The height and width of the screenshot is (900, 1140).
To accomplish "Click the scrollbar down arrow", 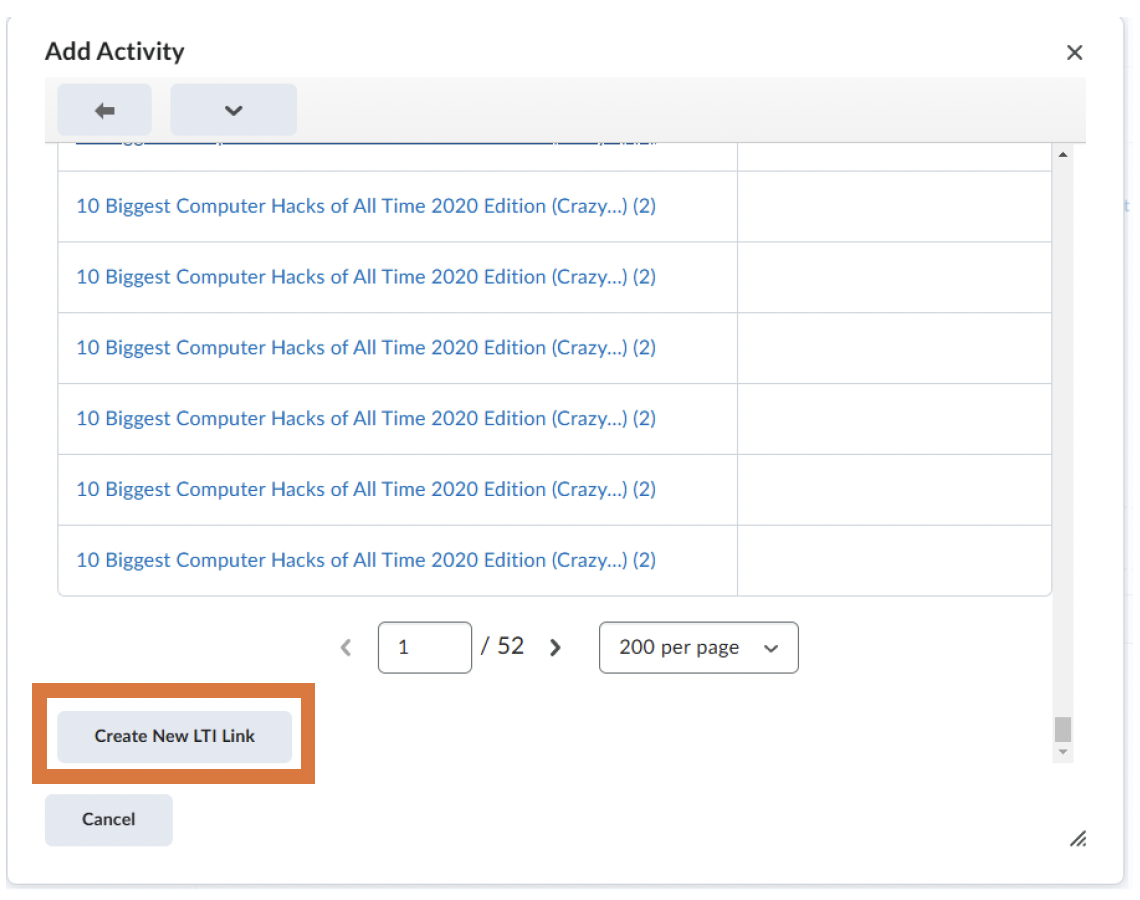I will point(1062,752).
